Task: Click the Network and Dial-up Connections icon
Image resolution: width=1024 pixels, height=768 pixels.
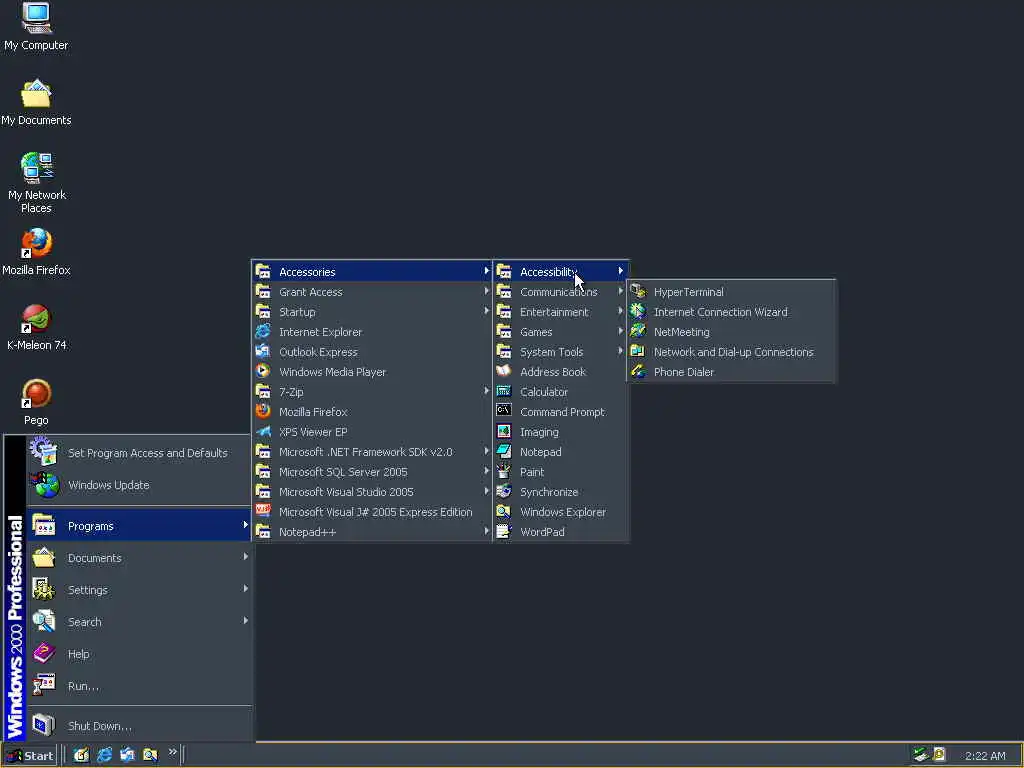Action: 638,351
